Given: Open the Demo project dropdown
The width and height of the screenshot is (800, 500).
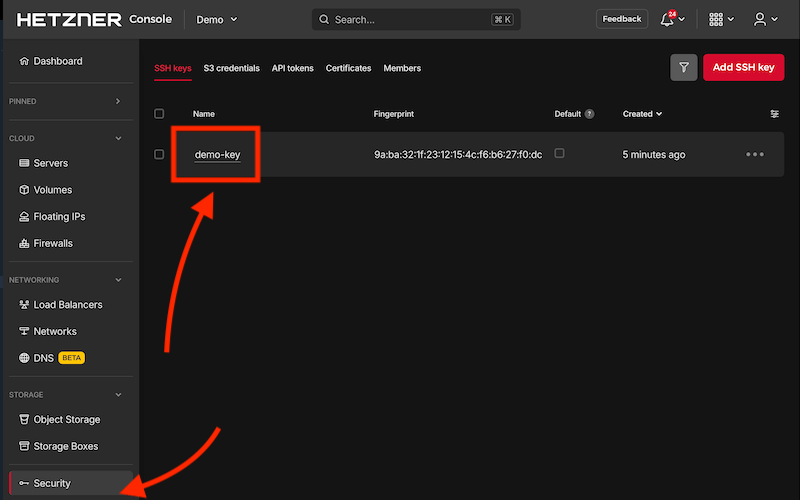Looking at the screenshot, I should click(217, 19).
